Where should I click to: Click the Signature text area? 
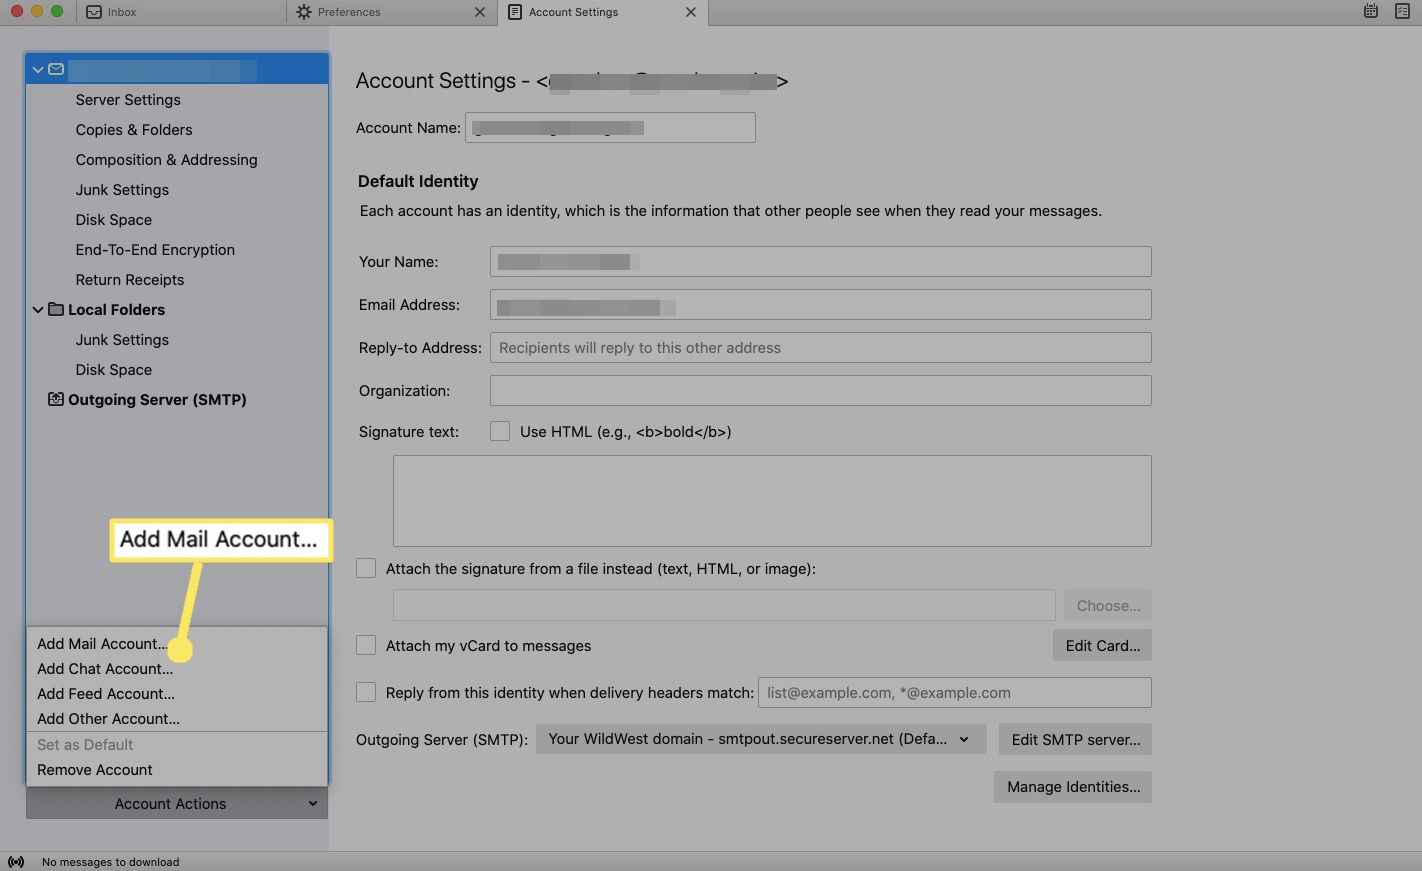pyautogui.click(x=772, y=500)
